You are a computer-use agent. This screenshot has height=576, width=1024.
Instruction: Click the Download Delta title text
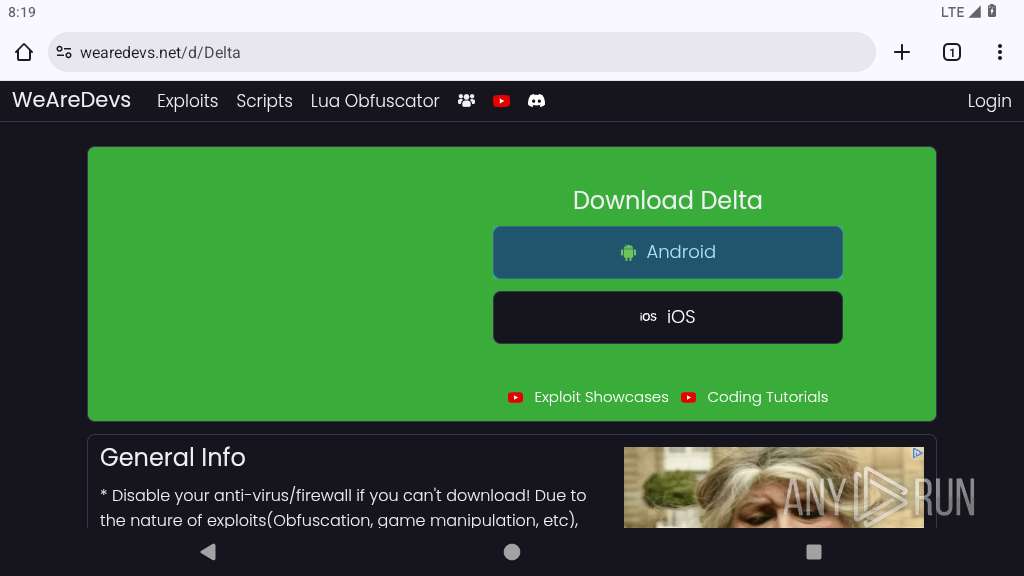(x=667, y=200)
